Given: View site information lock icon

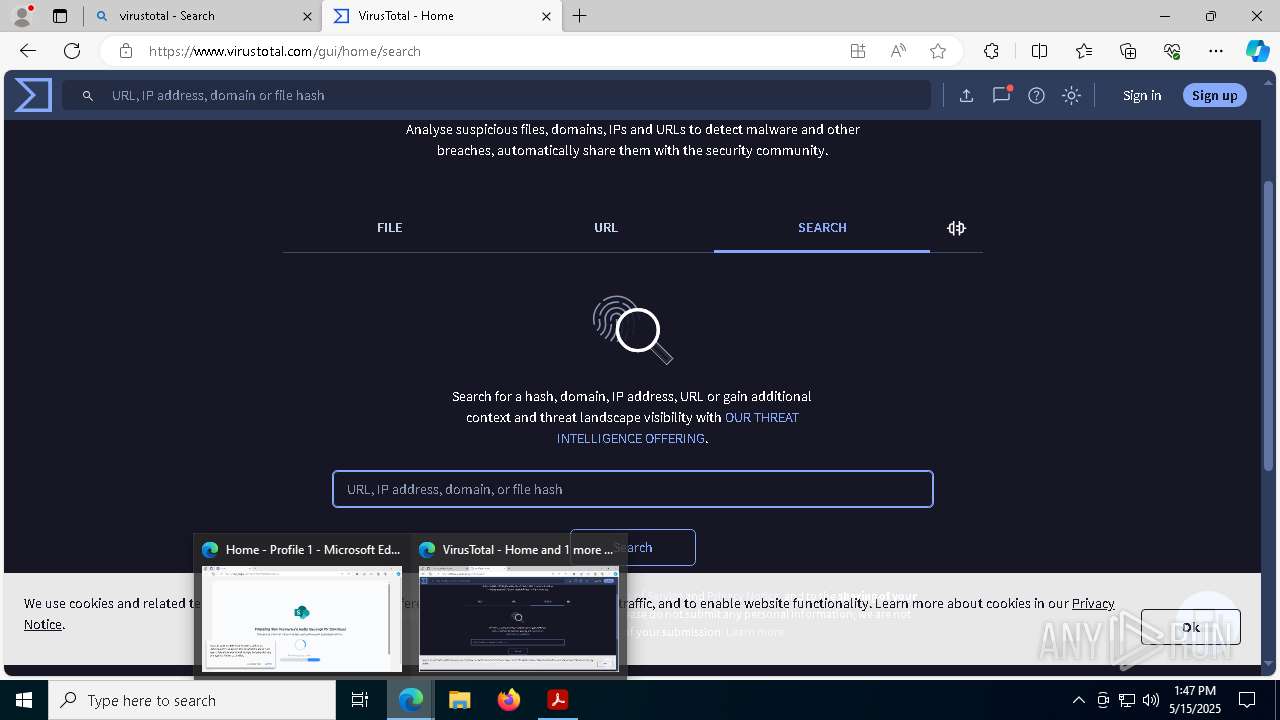Looking at the screenshot, I should (125, 51).
